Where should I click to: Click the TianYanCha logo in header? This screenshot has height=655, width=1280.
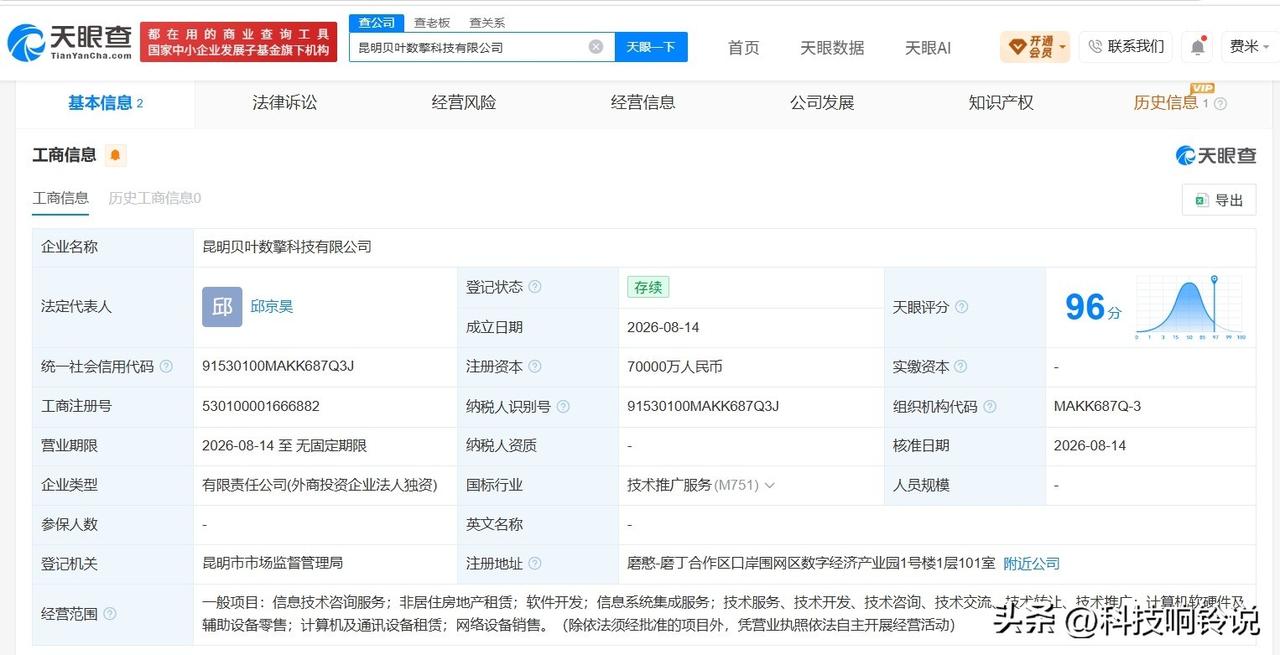pyautogui.click(x=69, y=42)
